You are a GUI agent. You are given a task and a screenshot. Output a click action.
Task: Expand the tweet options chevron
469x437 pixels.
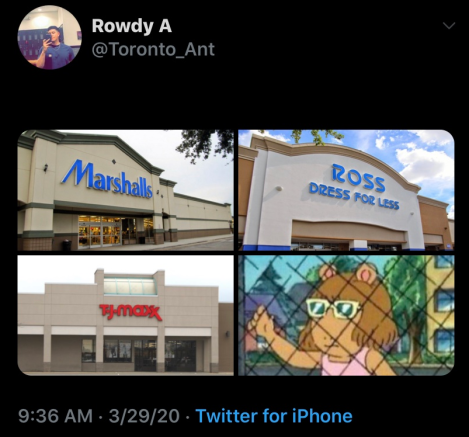coord(449,25)
